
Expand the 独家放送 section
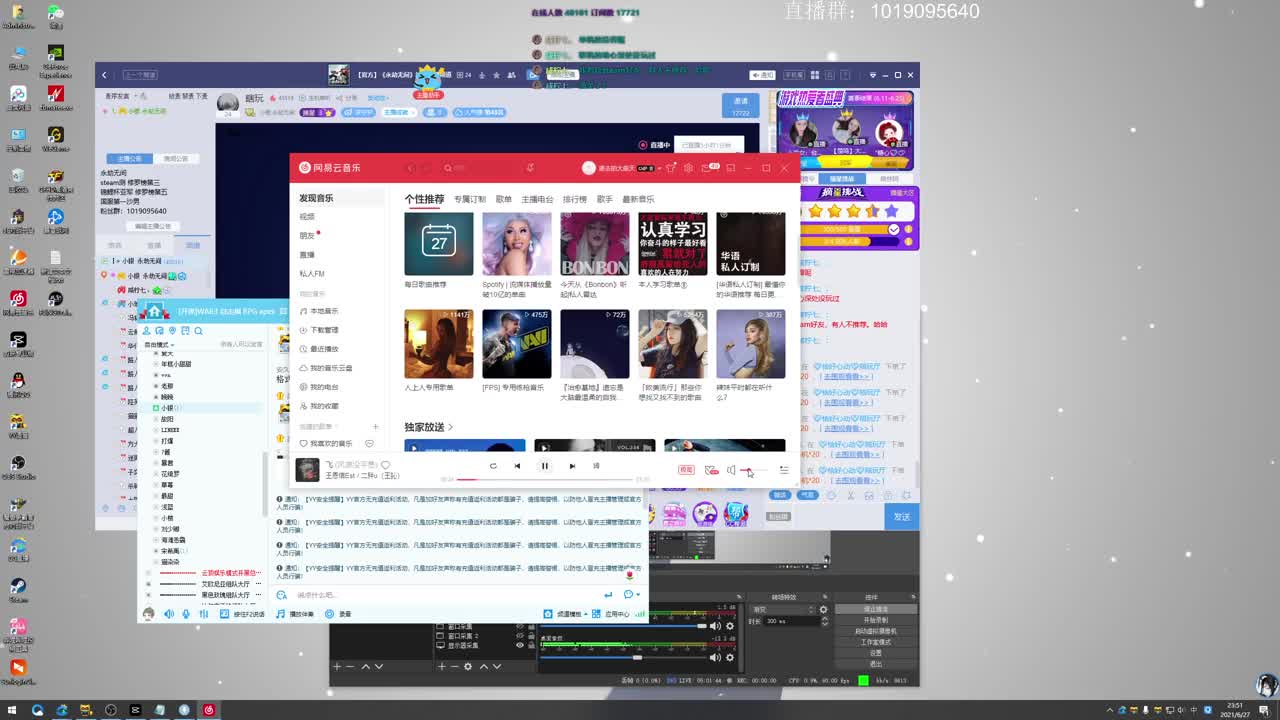tap(429, 427)
